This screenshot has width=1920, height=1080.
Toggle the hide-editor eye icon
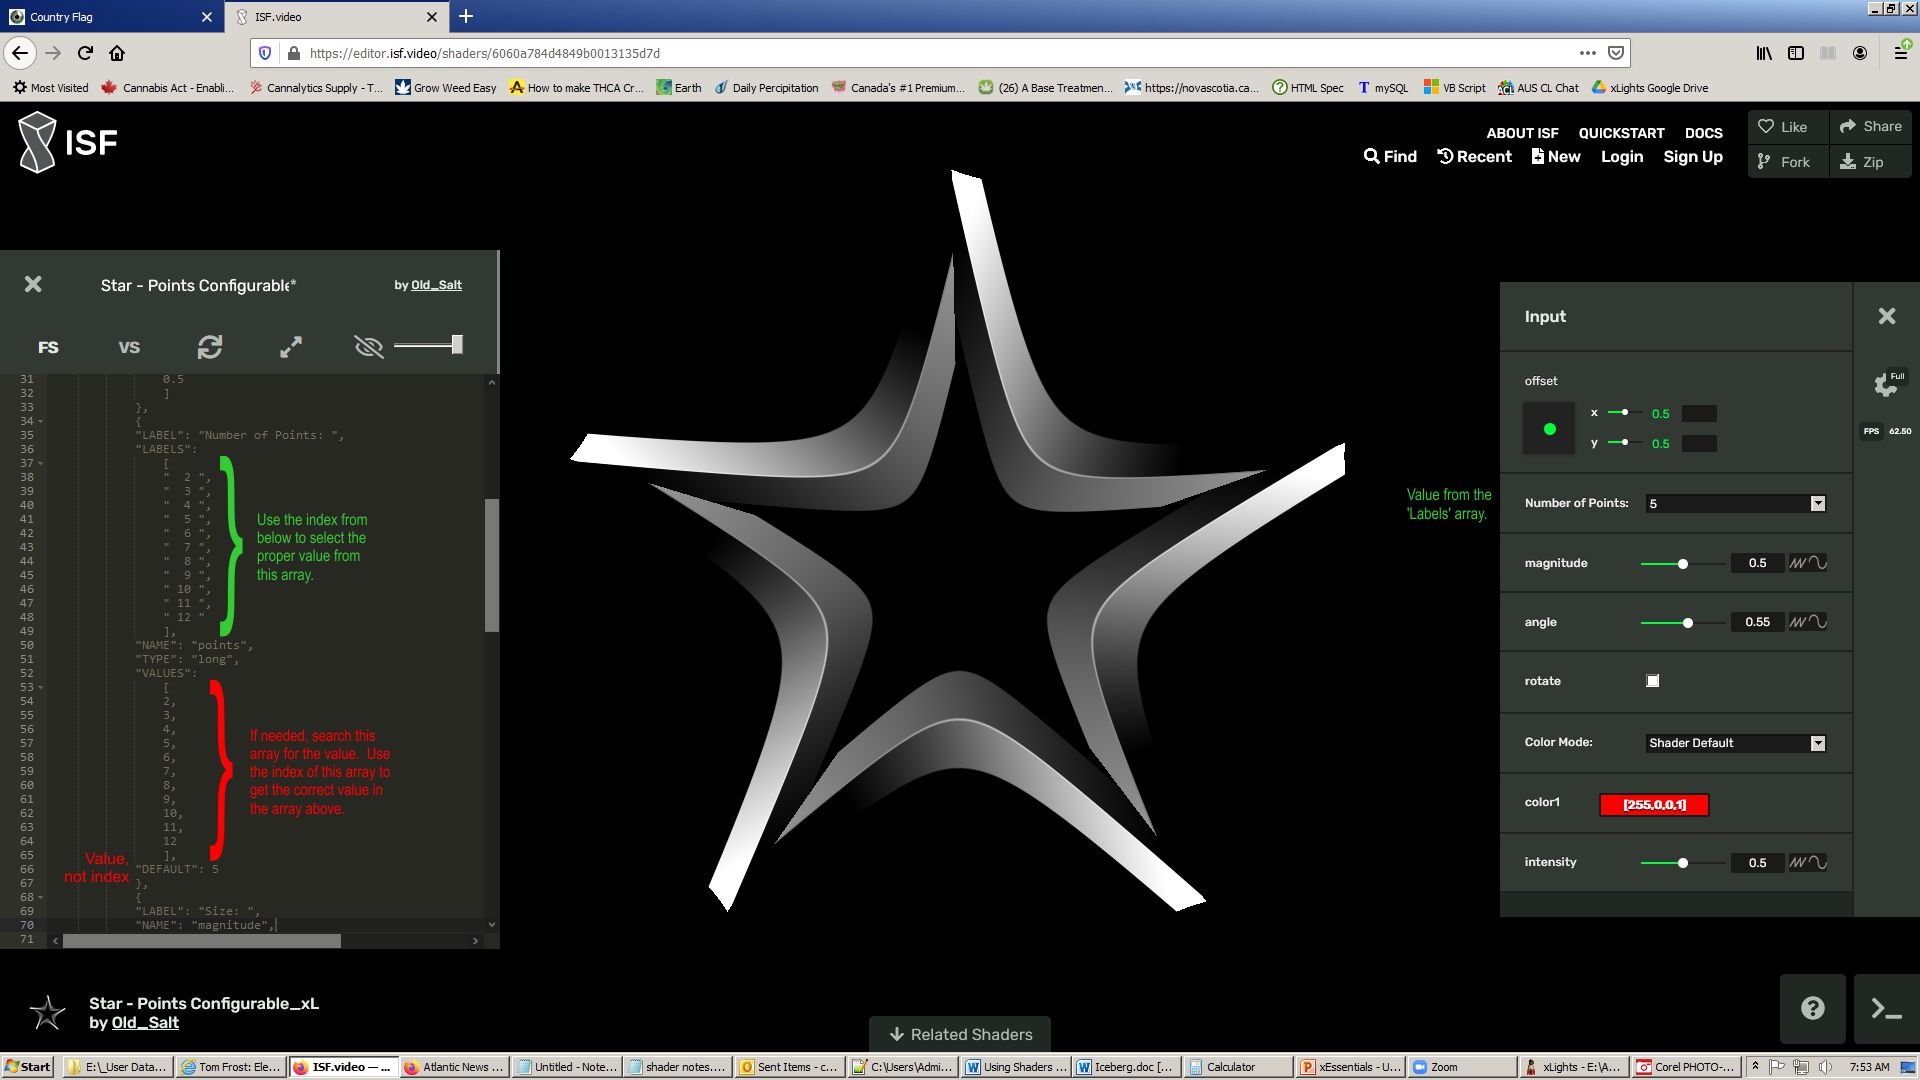(x=369, y=347)
